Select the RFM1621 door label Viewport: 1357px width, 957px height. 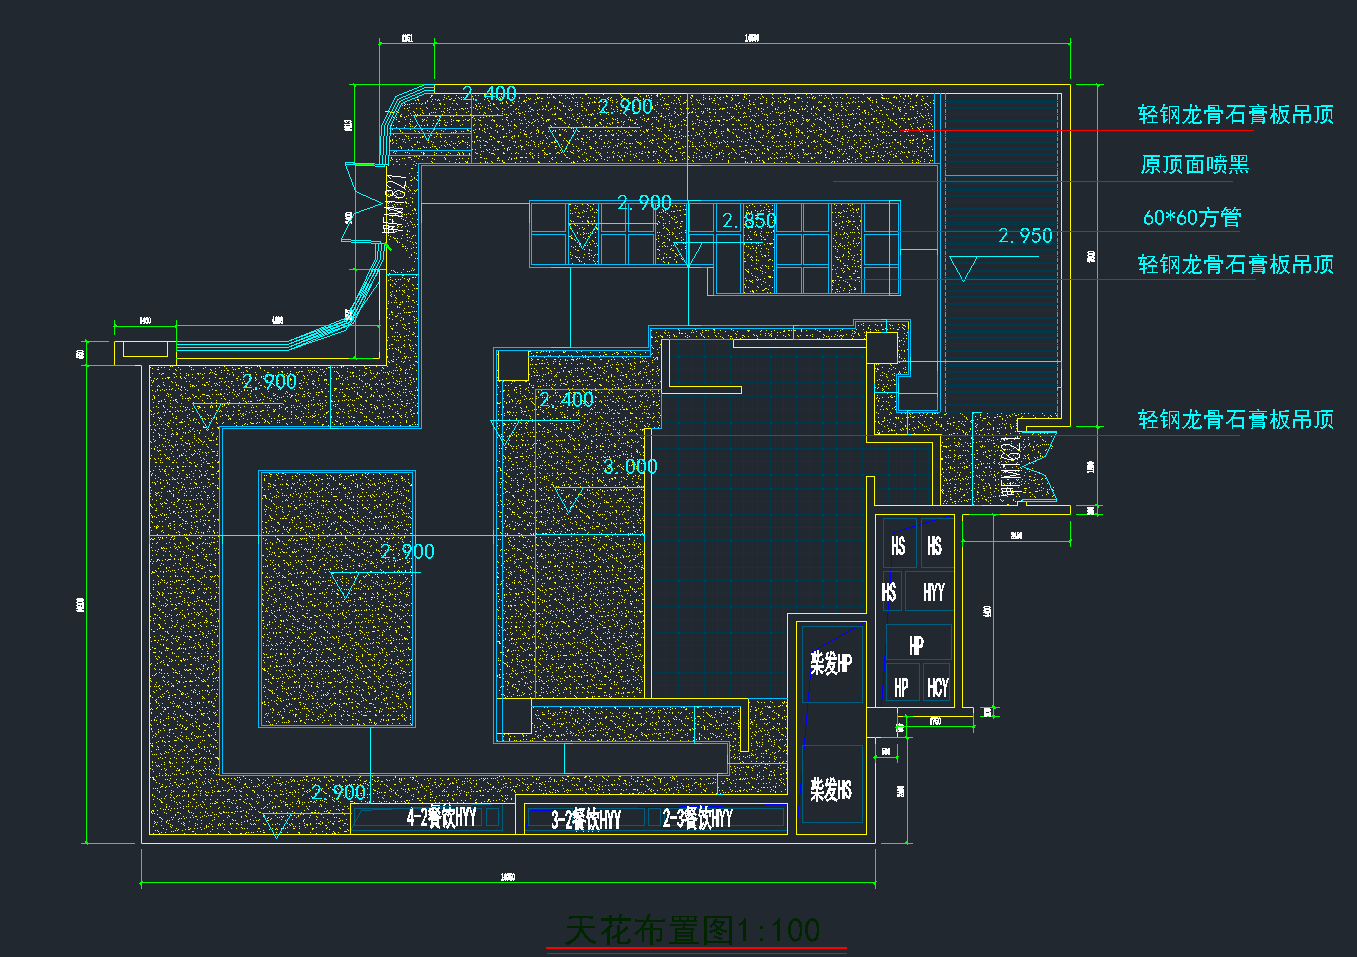click(1010, 463)
